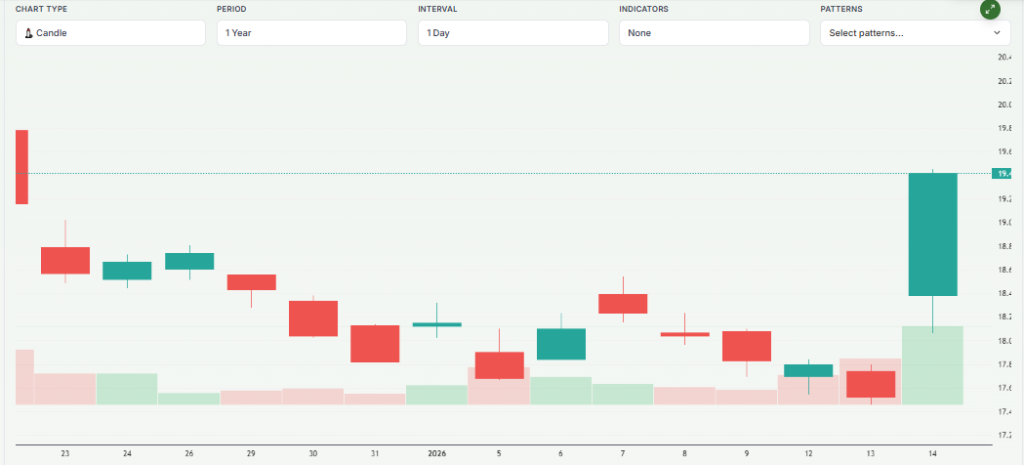Open the Chart Type Candle dropdown
This screenshot has height=465, width=1024.
[110, 33]
